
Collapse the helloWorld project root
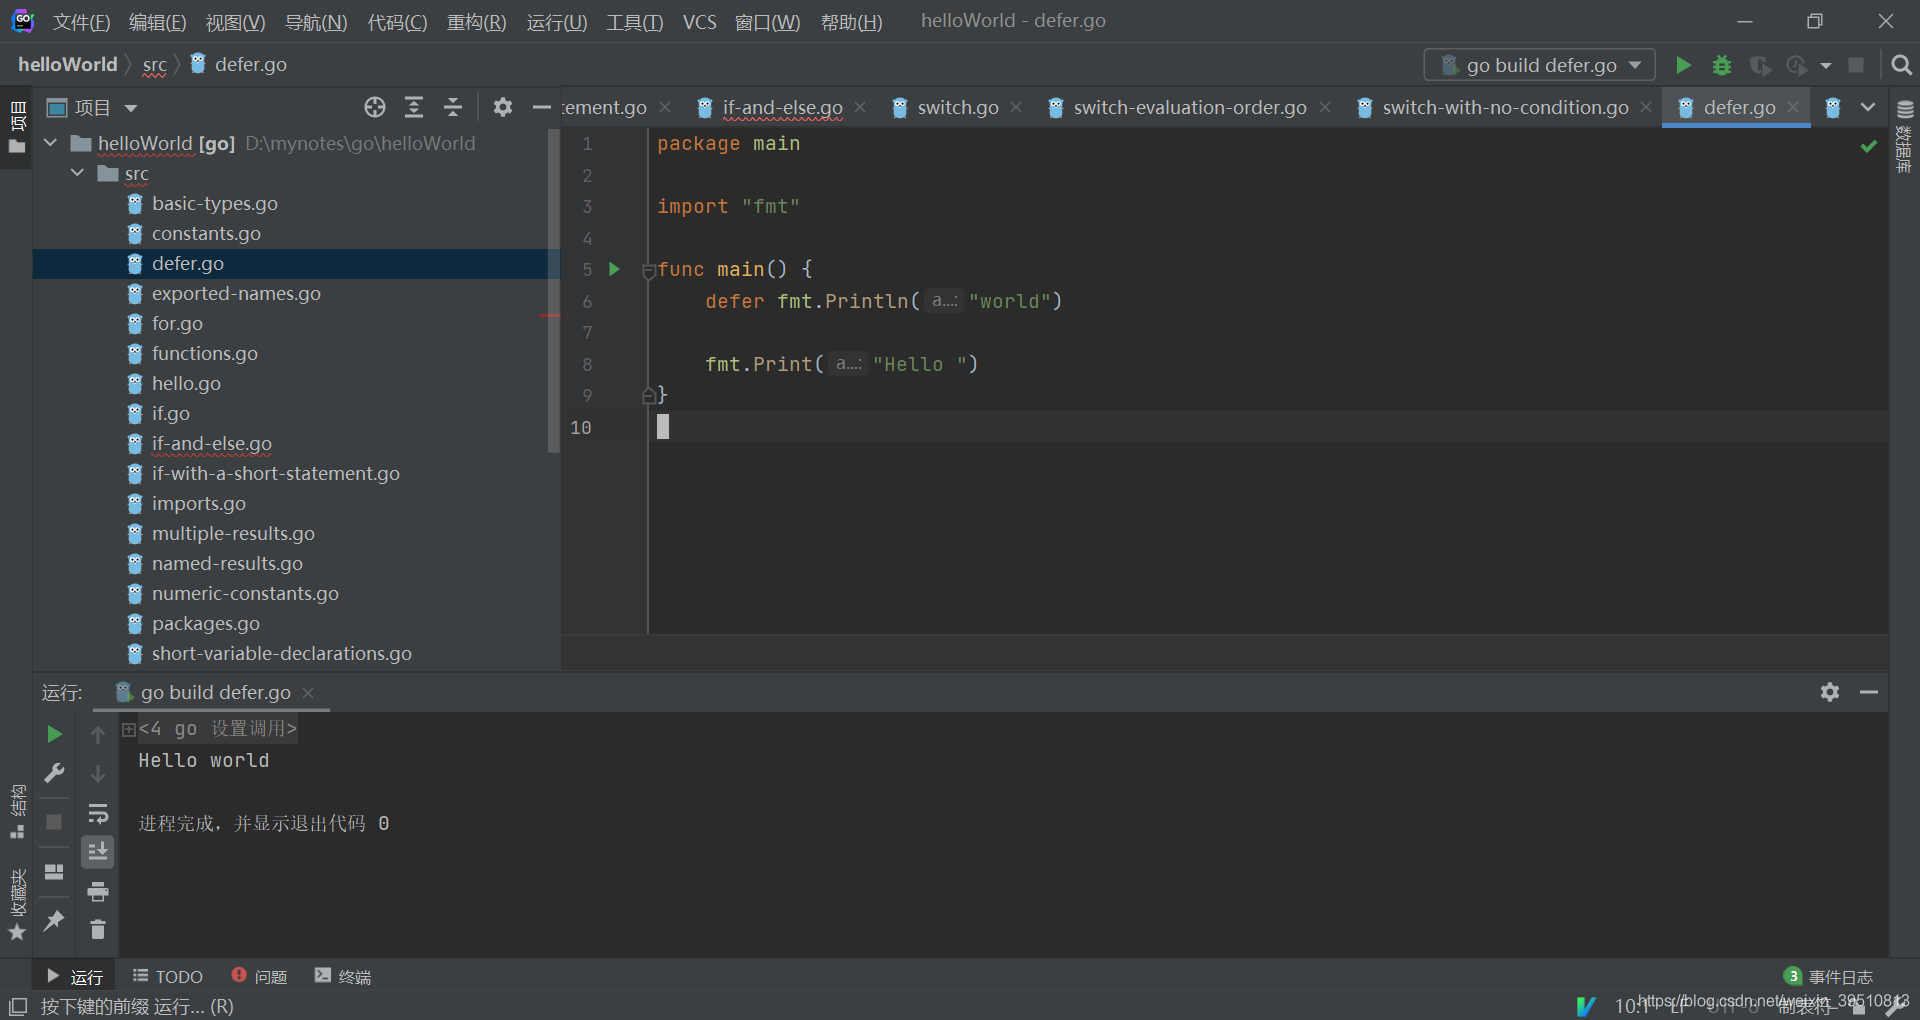click(x=51, y=143)
